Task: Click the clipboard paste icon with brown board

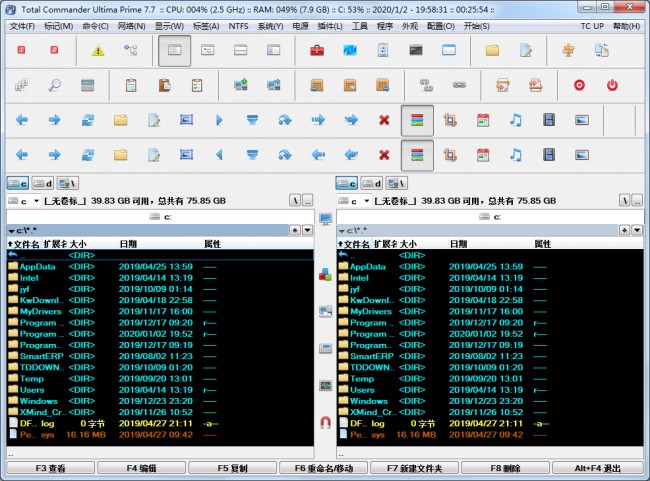Action: [x=165, y=85]
